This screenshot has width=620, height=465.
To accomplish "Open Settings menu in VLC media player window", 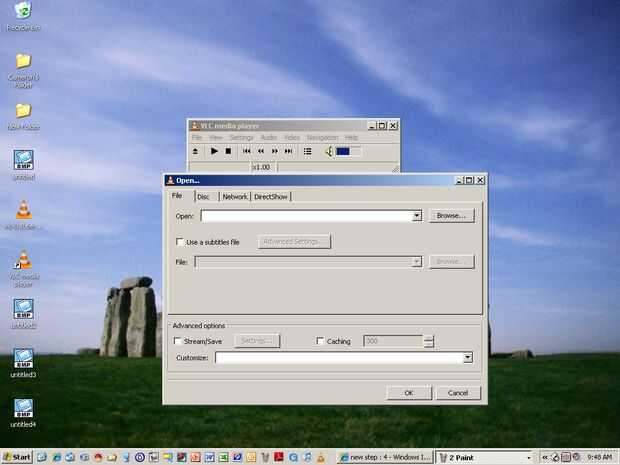I will pyautogui.click(x=241, y=137).
